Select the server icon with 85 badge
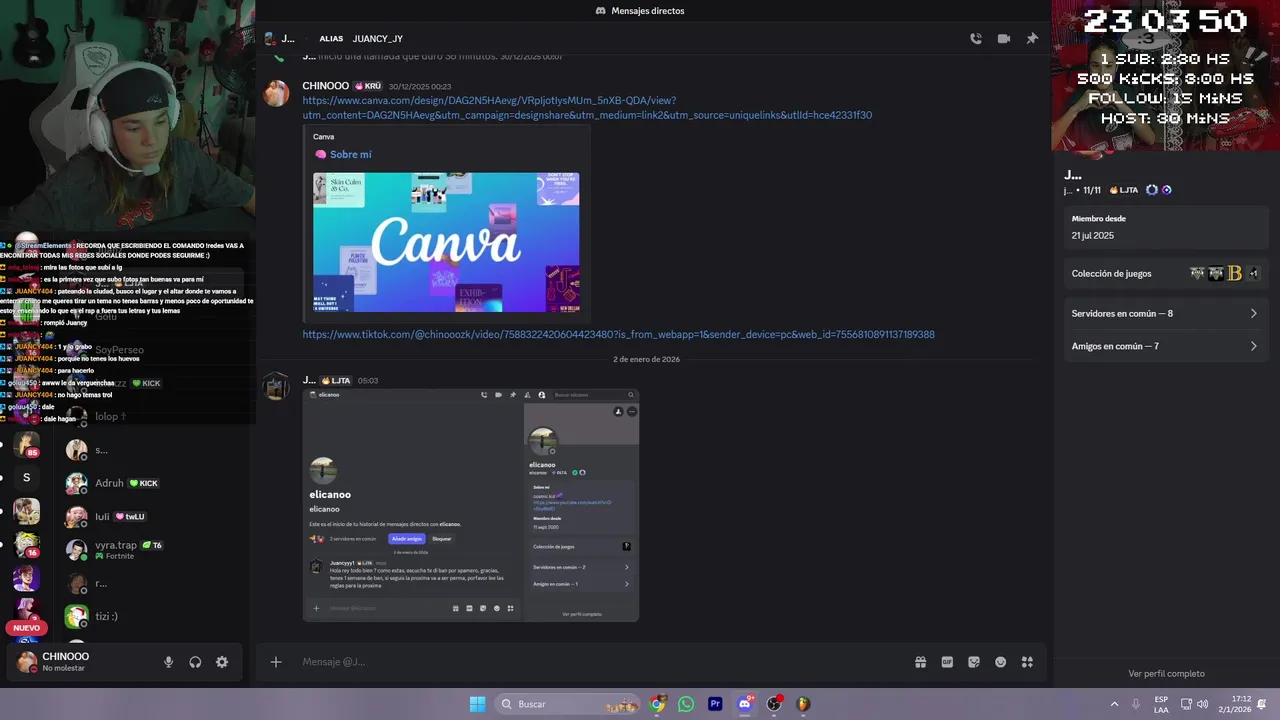The width and height of the screenshot is (1280, 720). [x=26, y=445]
